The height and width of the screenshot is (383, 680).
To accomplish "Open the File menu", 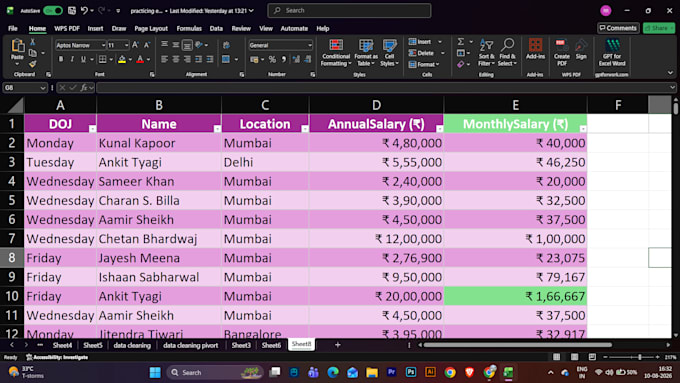I will click(x=13, y=28).
